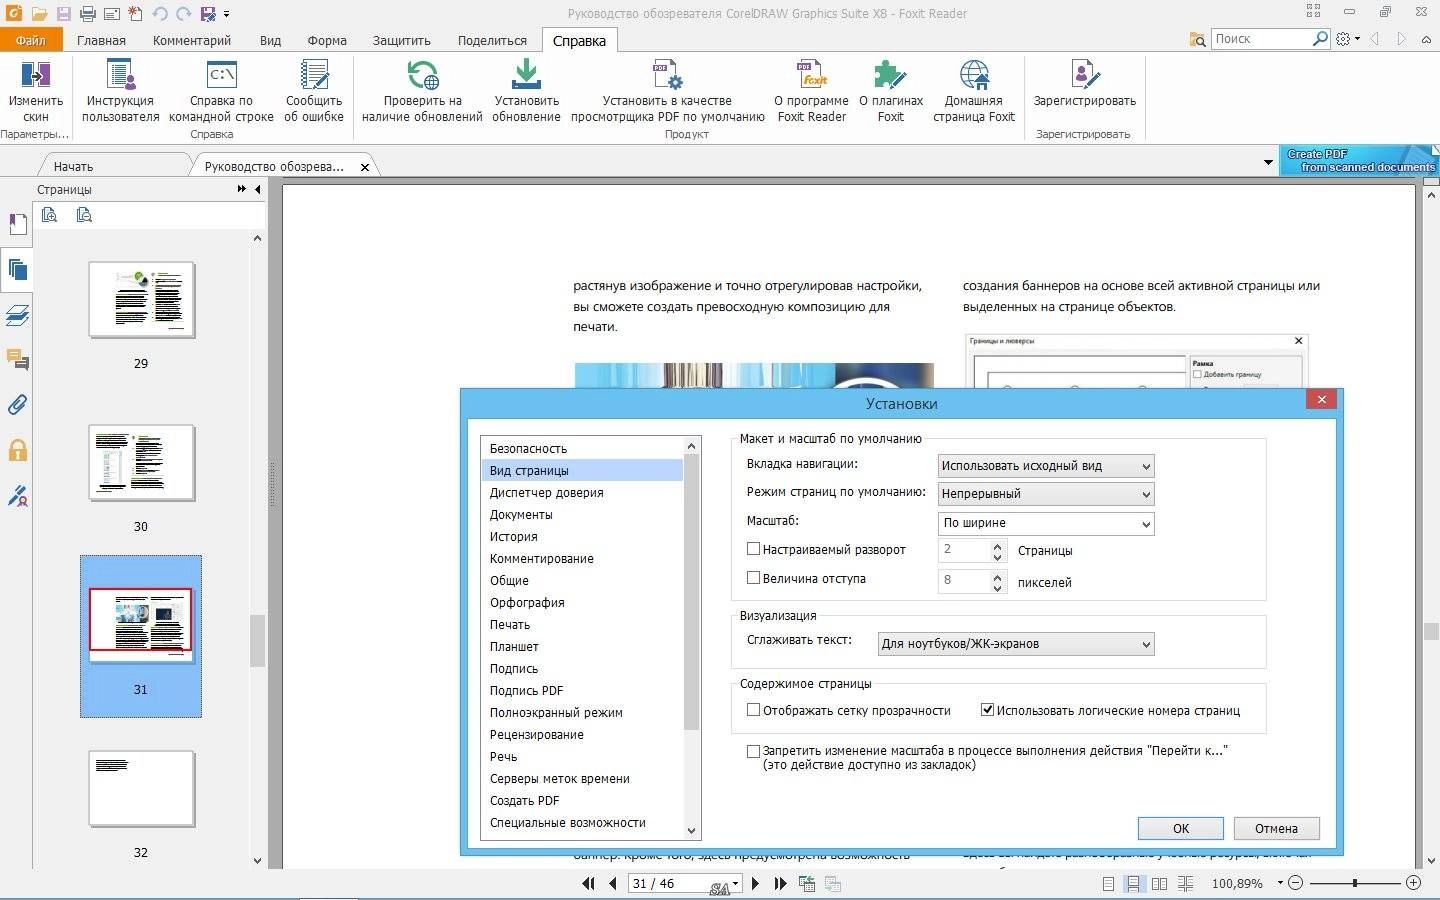1440x900 pixels.
Task: Uncheck Использовать логические номера страниц
Action: (x=987, y=710)
